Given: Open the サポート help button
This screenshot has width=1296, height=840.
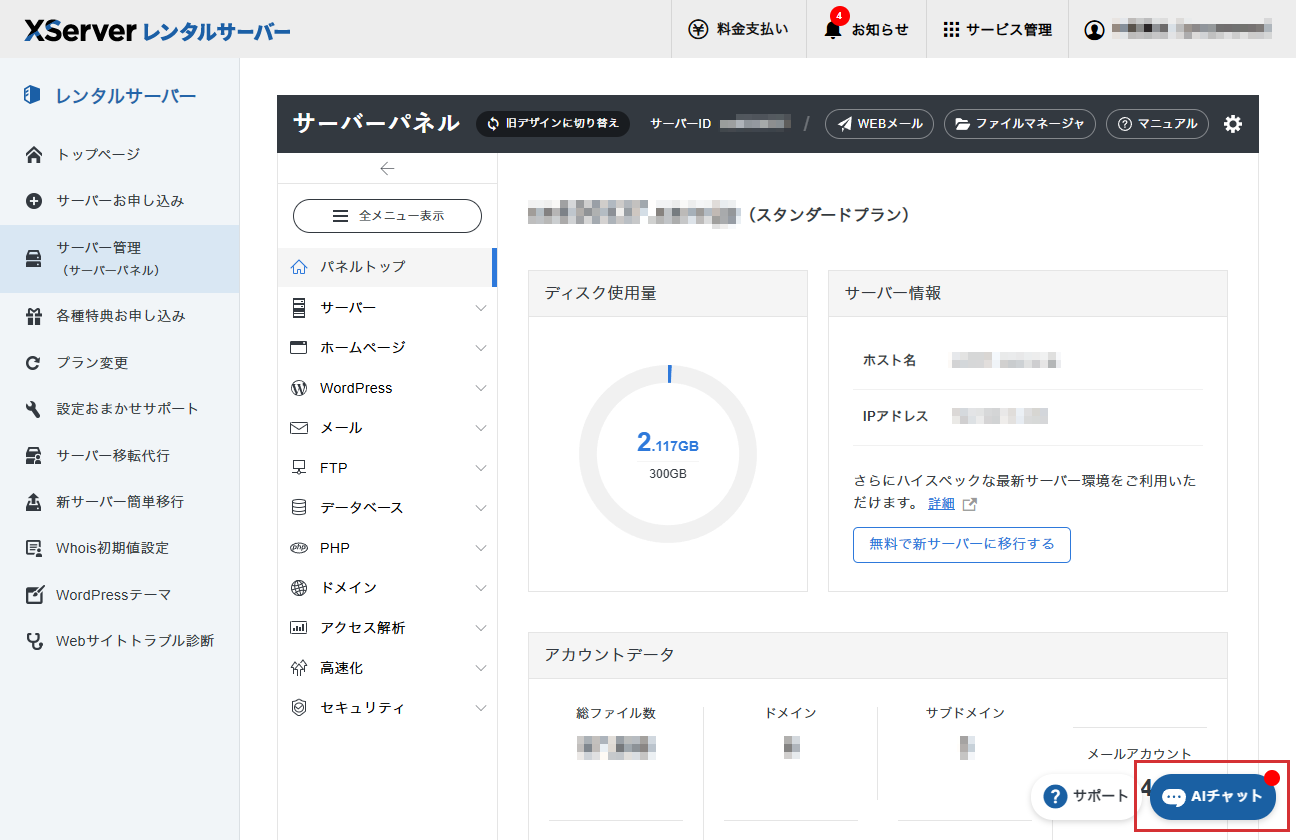Looking at the screenshot, I should [1087, 797].
